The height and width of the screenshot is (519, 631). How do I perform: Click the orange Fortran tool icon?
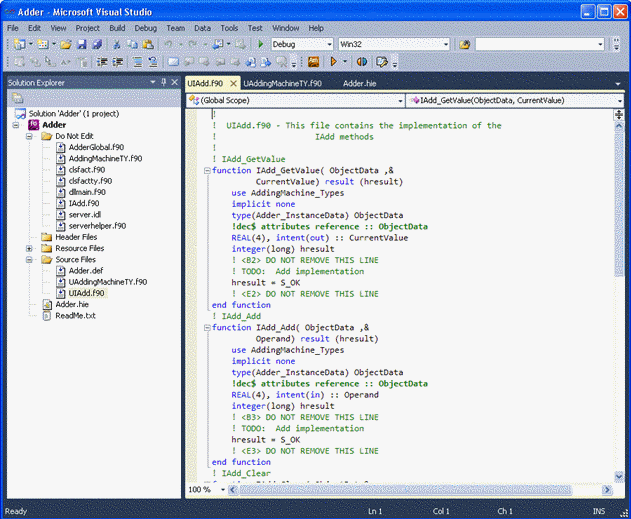coord(313,62)
